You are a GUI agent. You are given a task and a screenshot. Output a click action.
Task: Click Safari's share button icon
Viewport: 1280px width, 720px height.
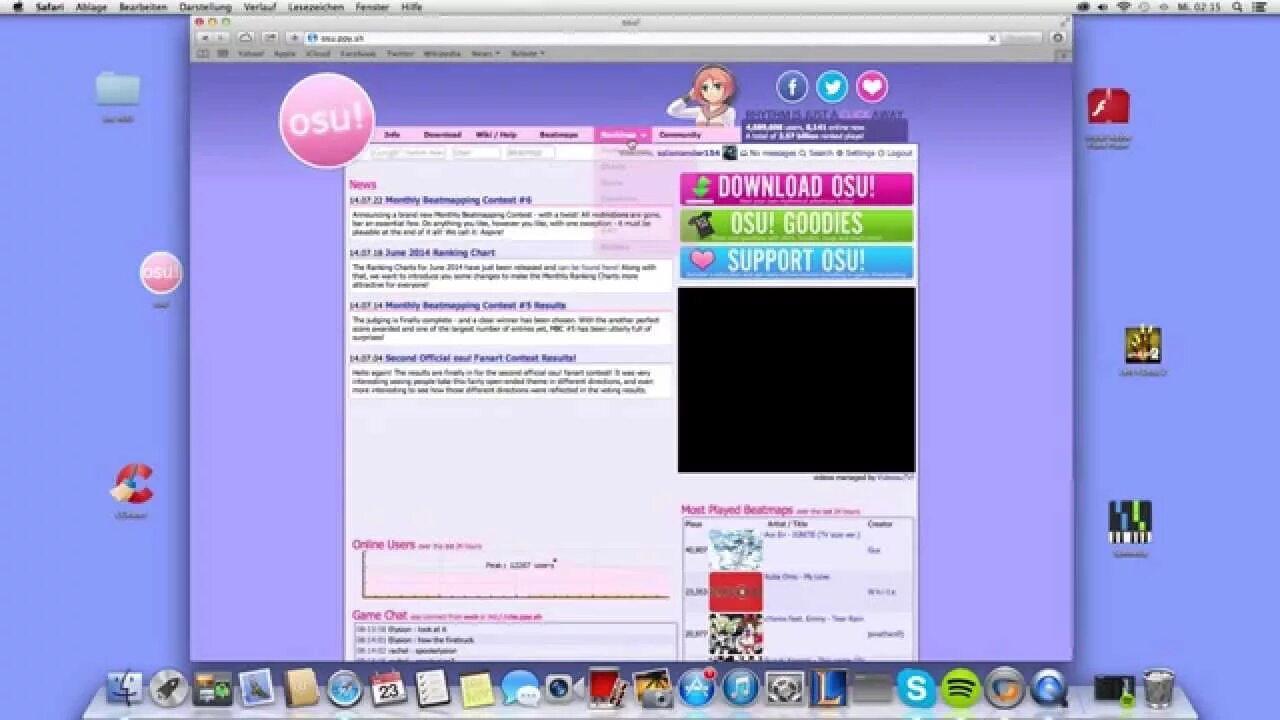[269, 38]
